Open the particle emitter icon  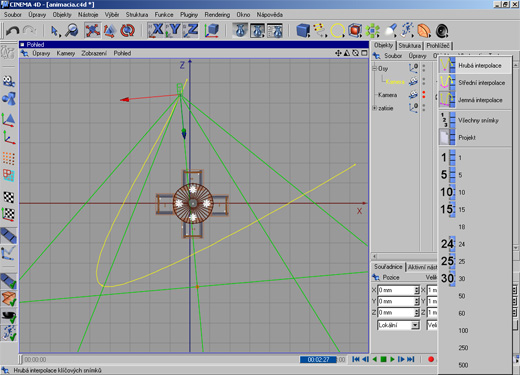(407, 31)
